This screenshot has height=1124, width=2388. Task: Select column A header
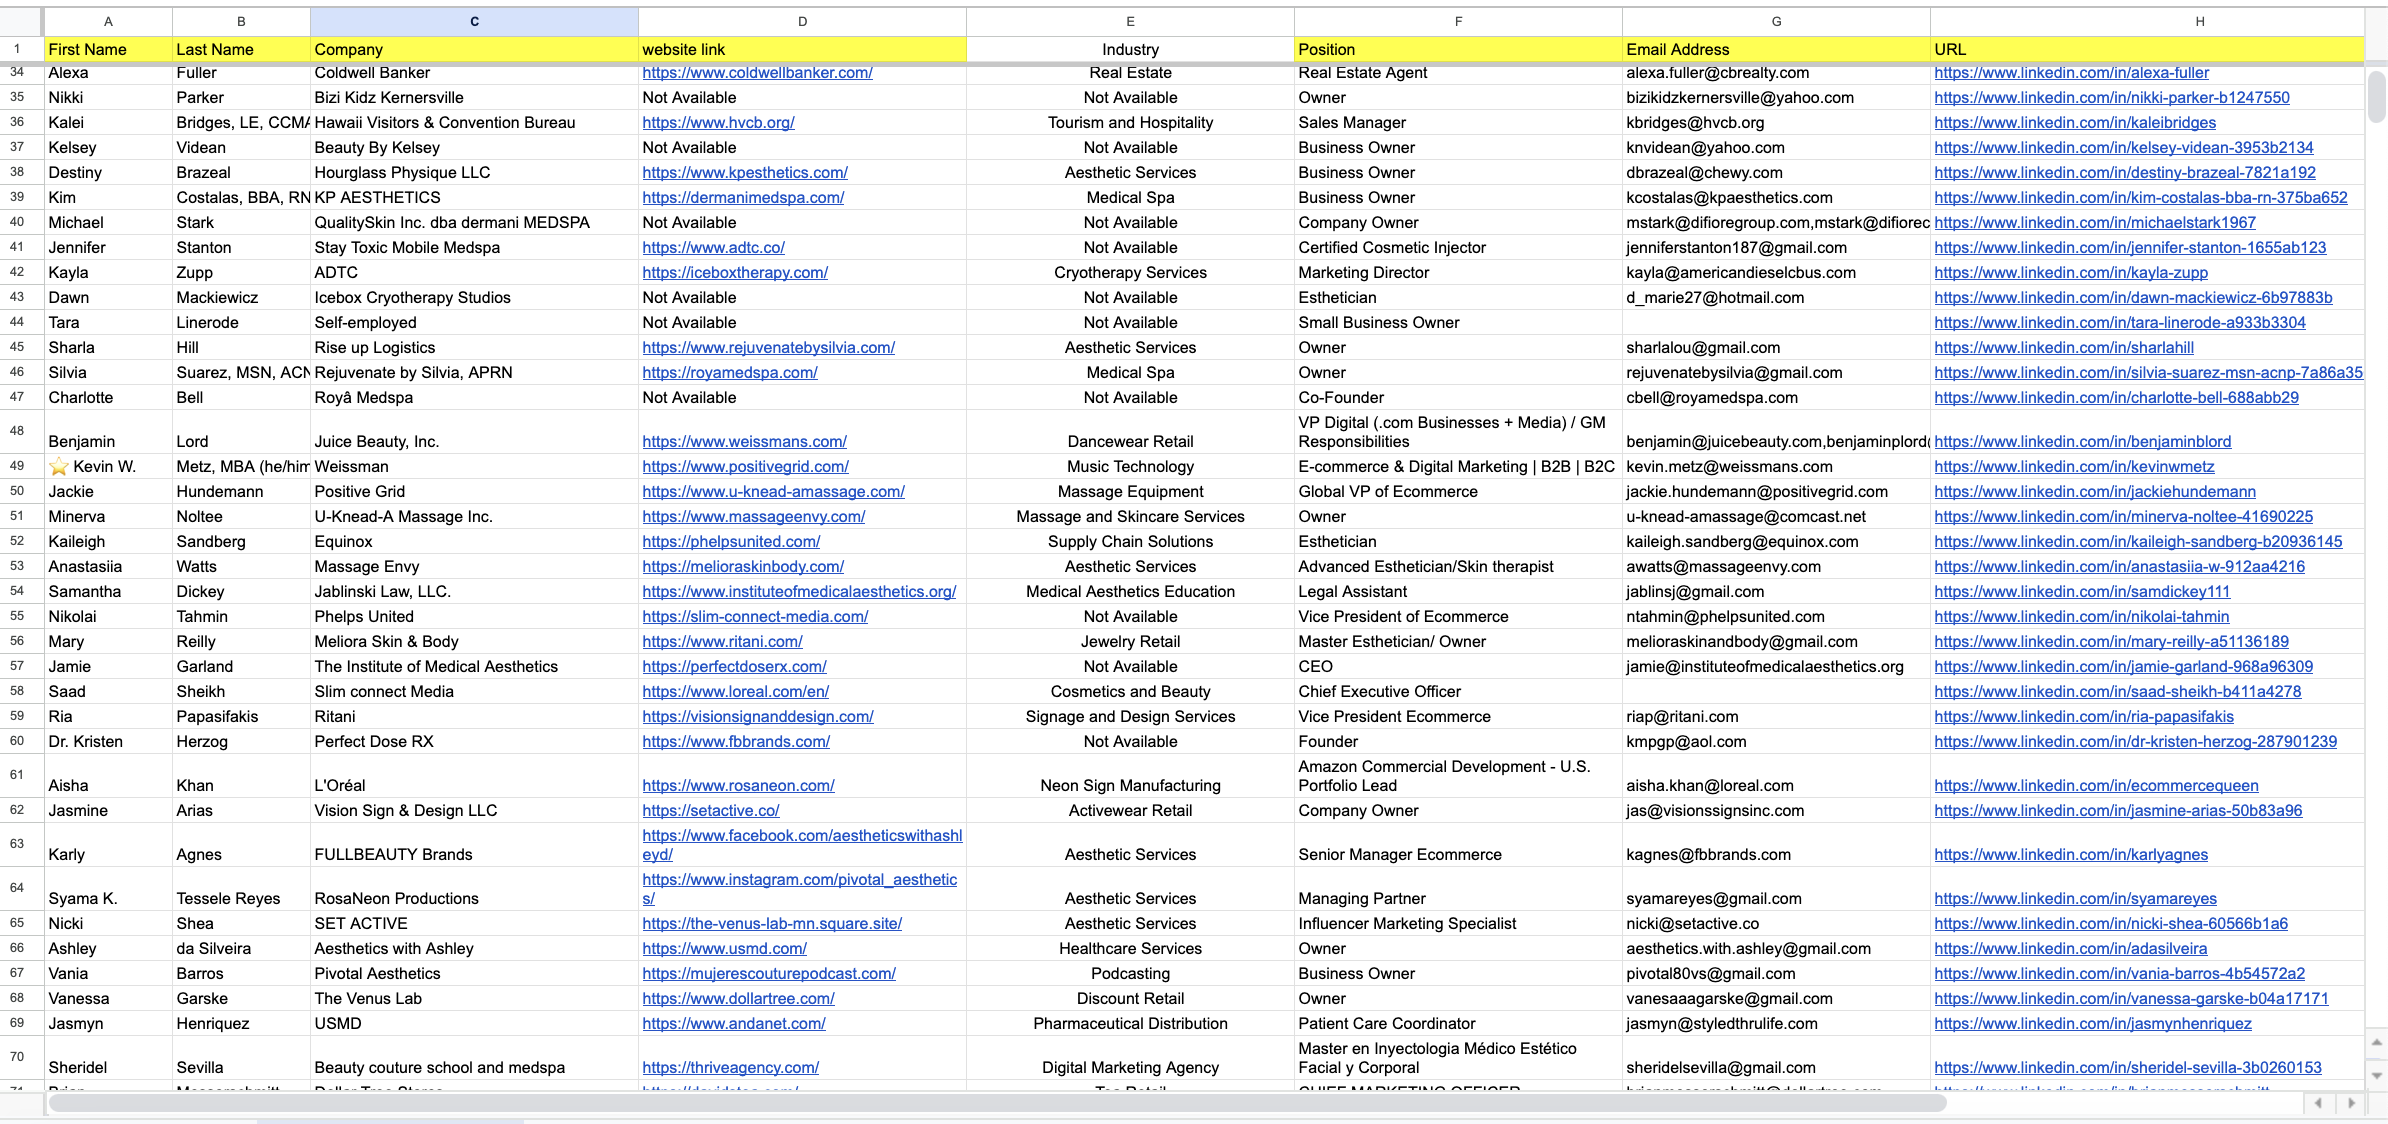click(x=108, y=21)
